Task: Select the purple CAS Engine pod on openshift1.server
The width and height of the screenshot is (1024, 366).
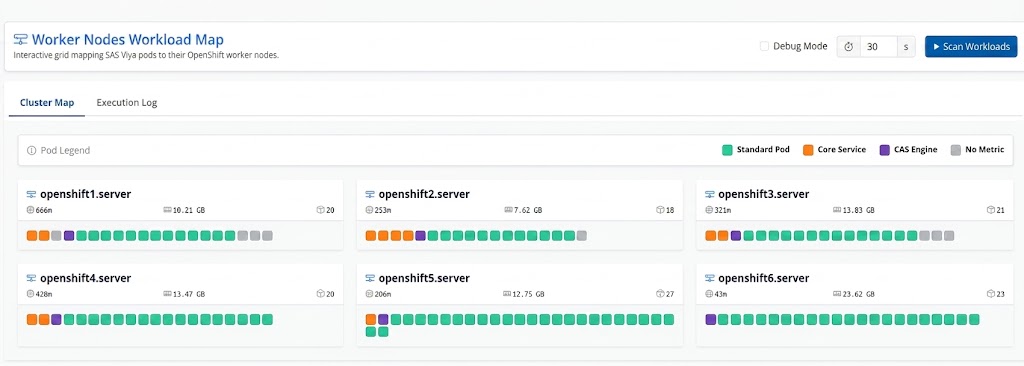Action: [x=69, y=235]
